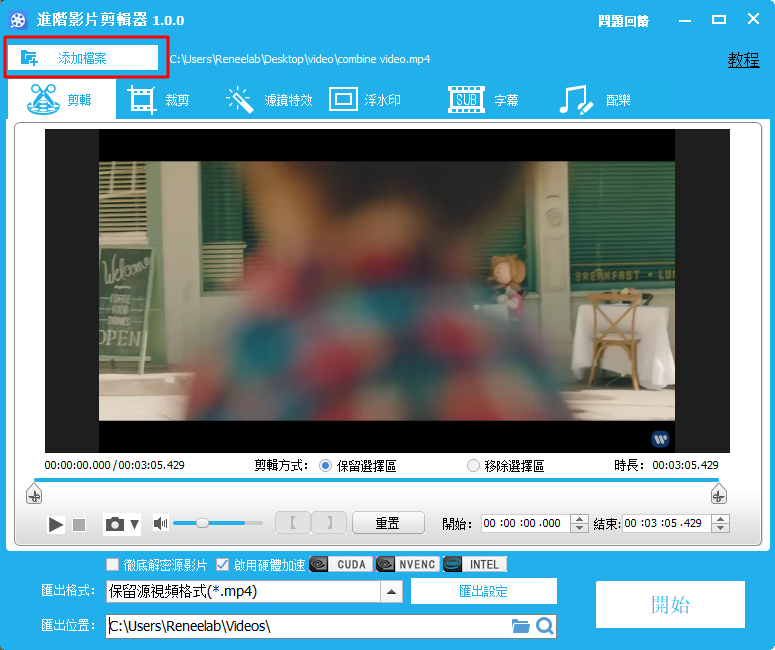Take a snapshot with camera icon
This screenshot has height=650, width=775.
click(x=115, y=524)
